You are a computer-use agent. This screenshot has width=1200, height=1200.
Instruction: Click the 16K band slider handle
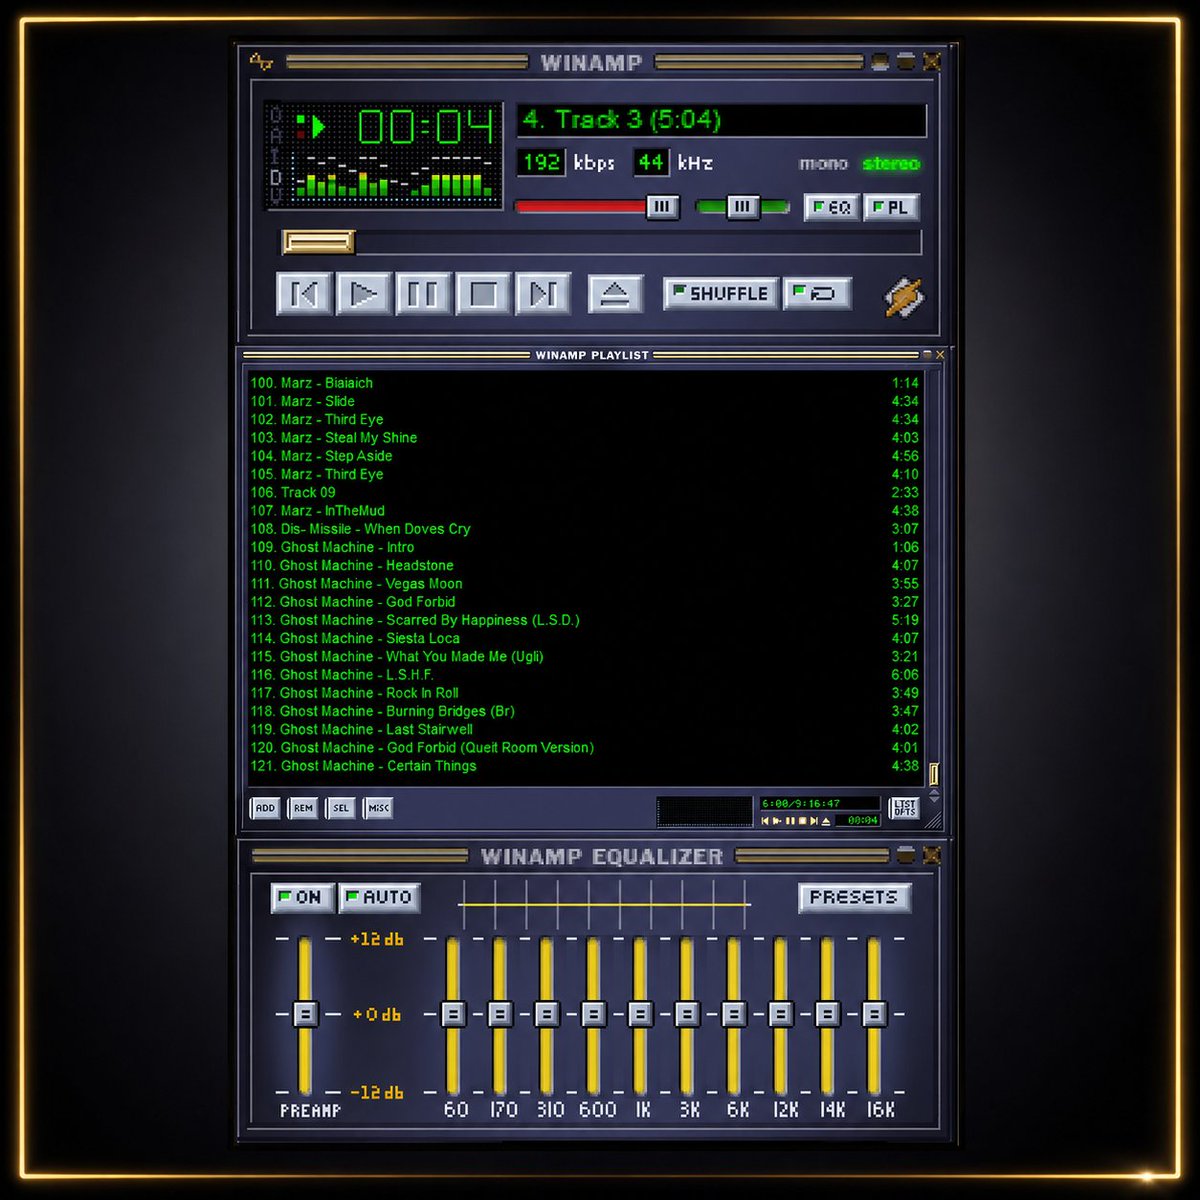(874, 1014)
